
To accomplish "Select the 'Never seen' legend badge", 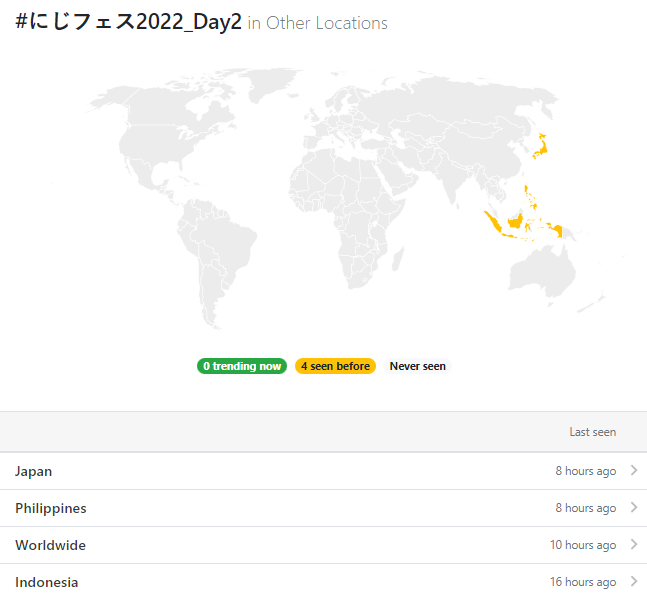I will tap(418, 366).
